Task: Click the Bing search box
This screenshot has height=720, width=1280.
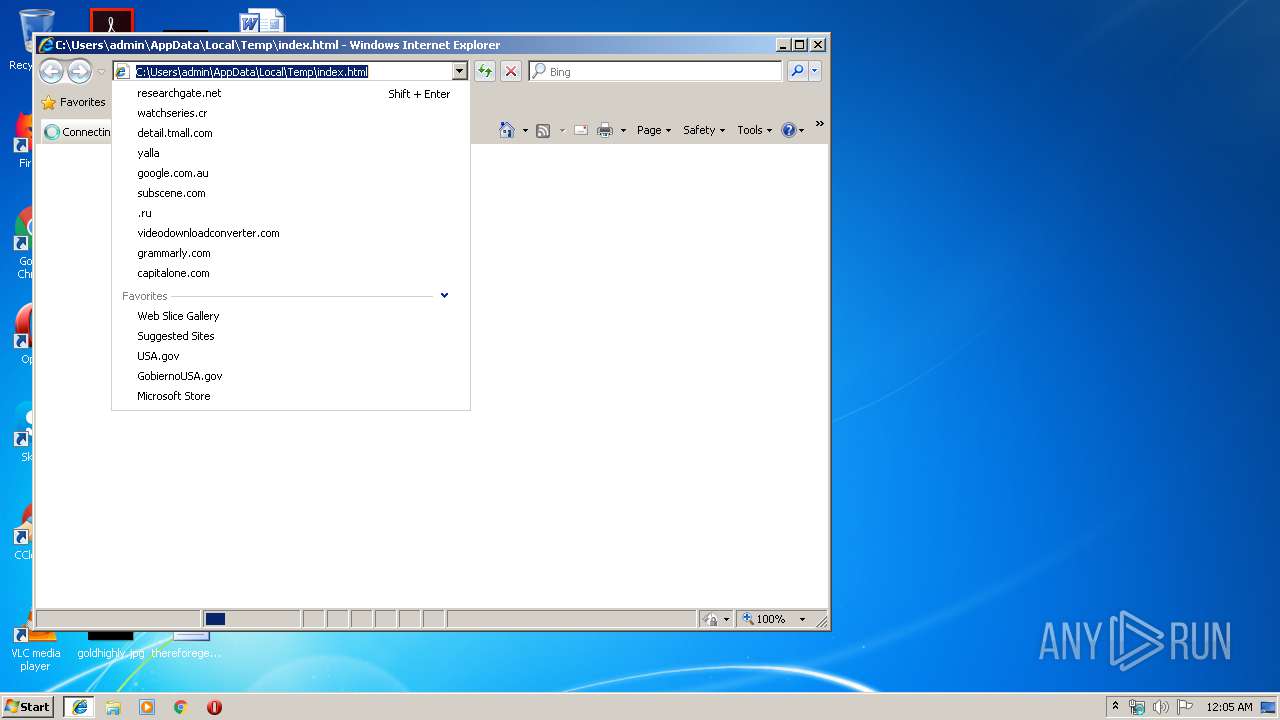Action: 655,71
